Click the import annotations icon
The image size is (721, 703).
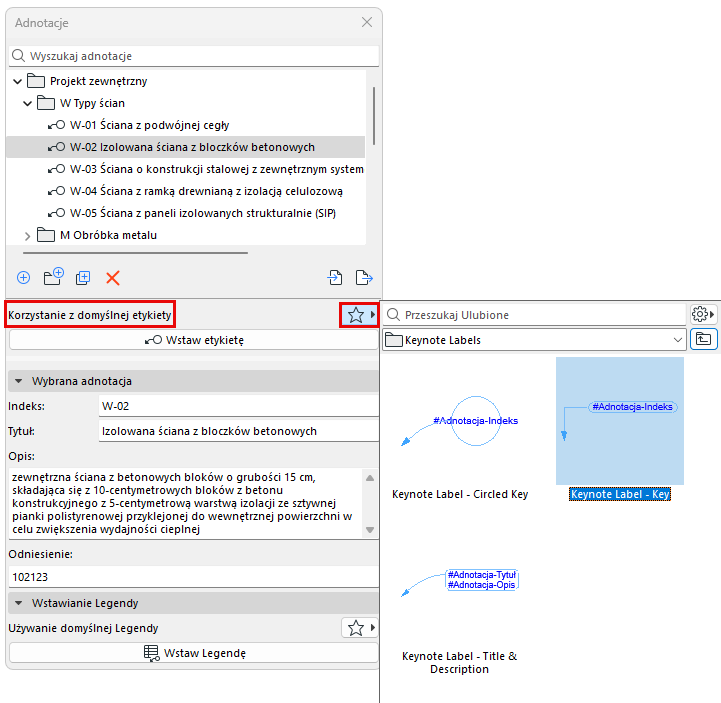coord(335,277)
